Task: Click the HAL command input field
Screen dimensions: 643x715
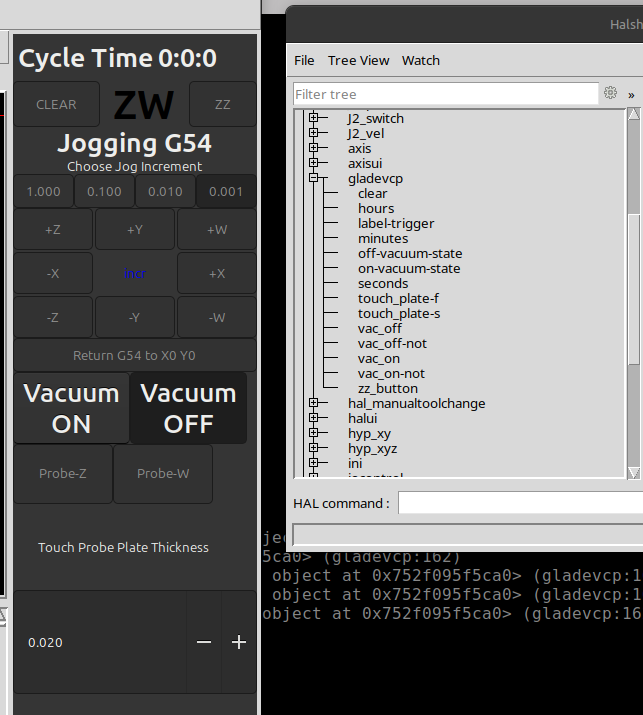Action: tap(520, 503)
